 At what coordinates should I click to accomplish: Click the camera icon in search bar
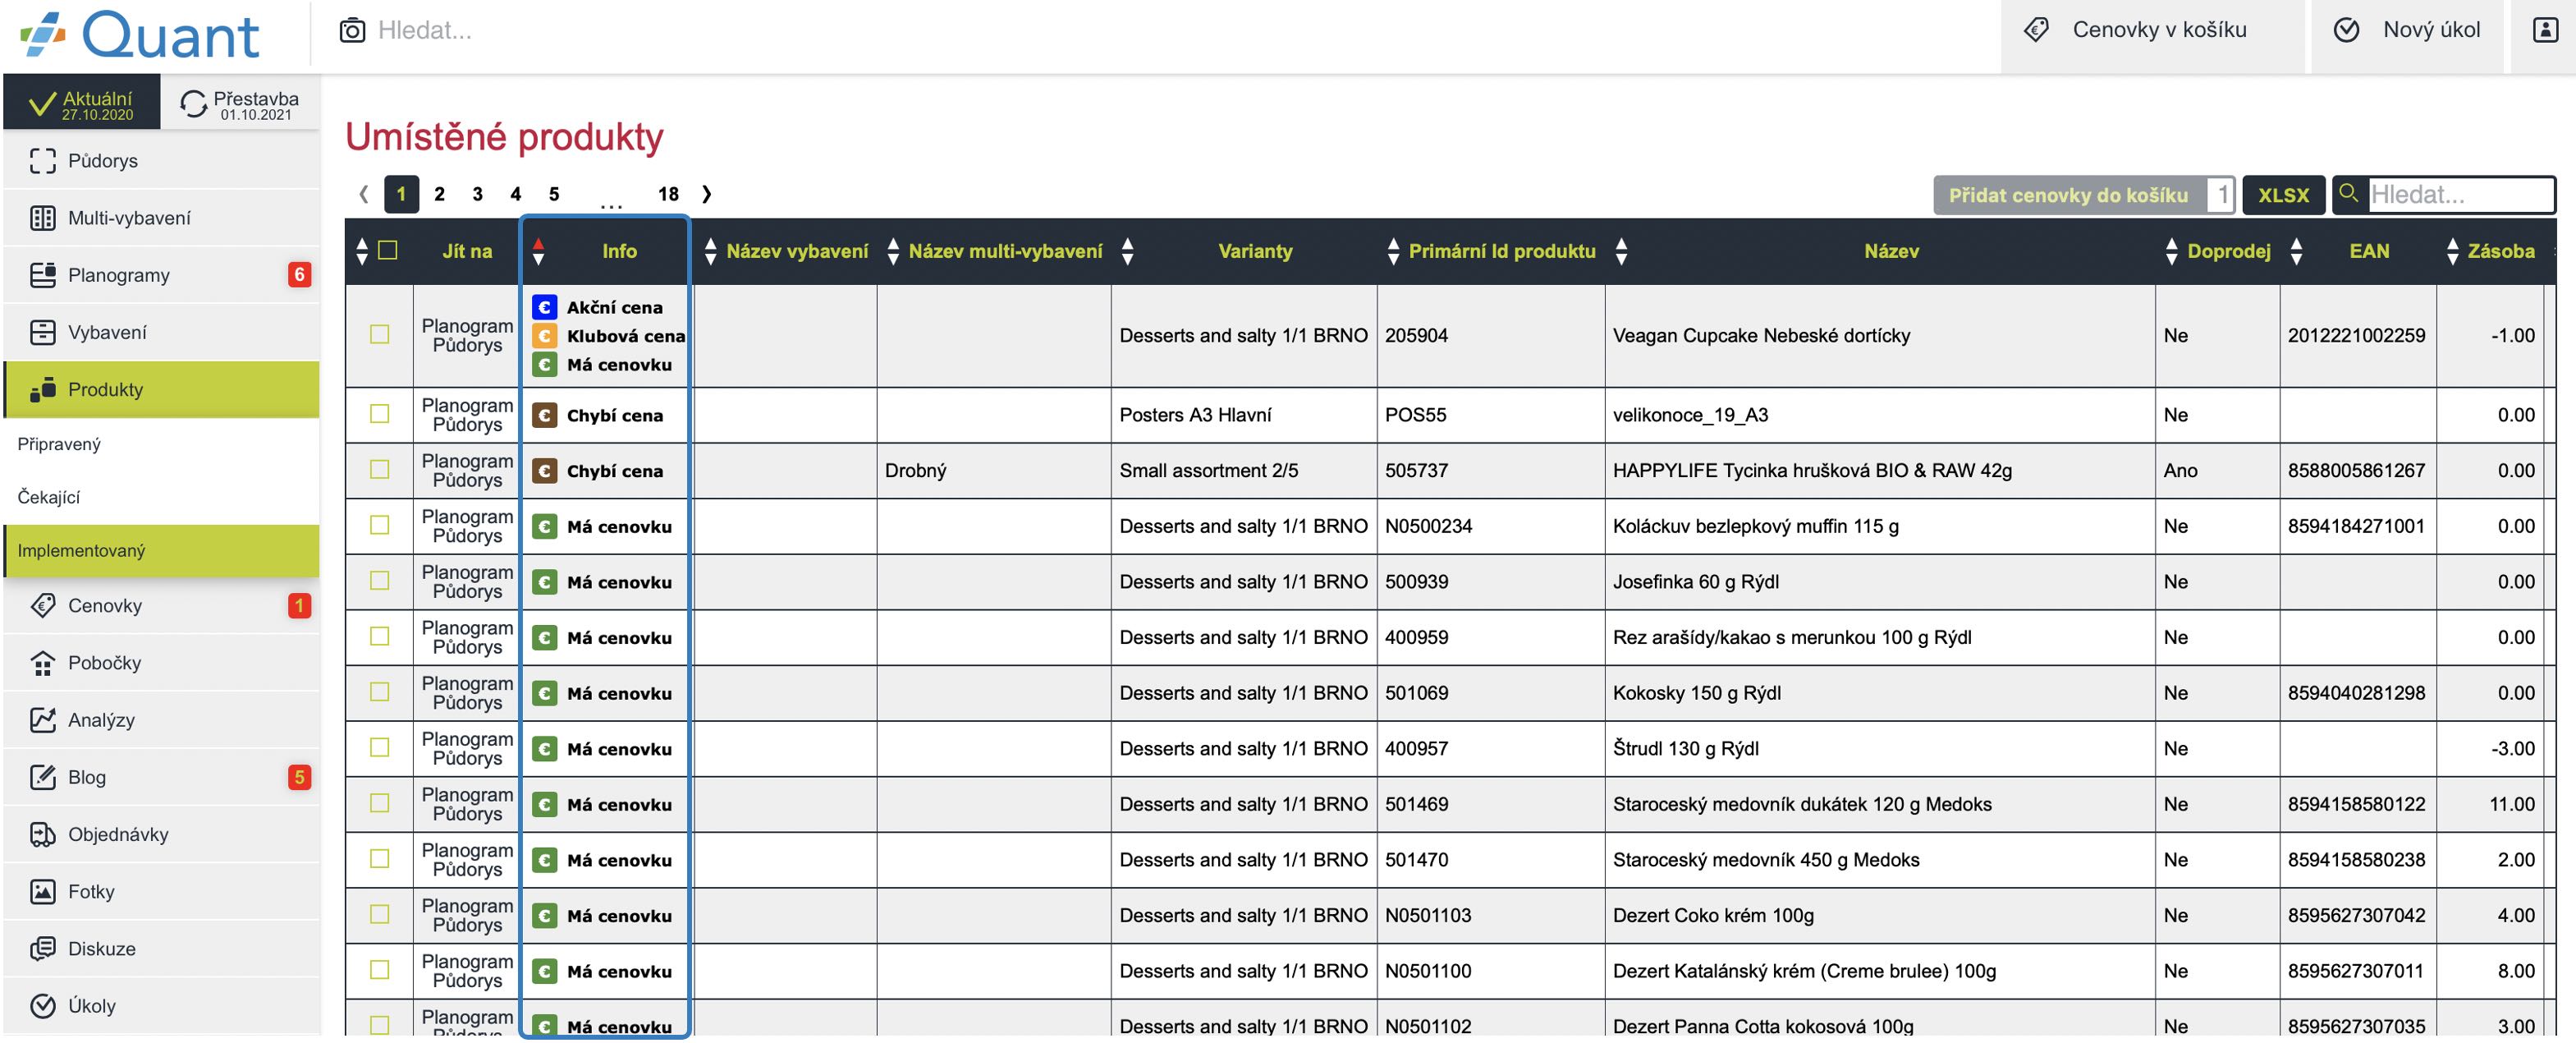click(352, 30)
